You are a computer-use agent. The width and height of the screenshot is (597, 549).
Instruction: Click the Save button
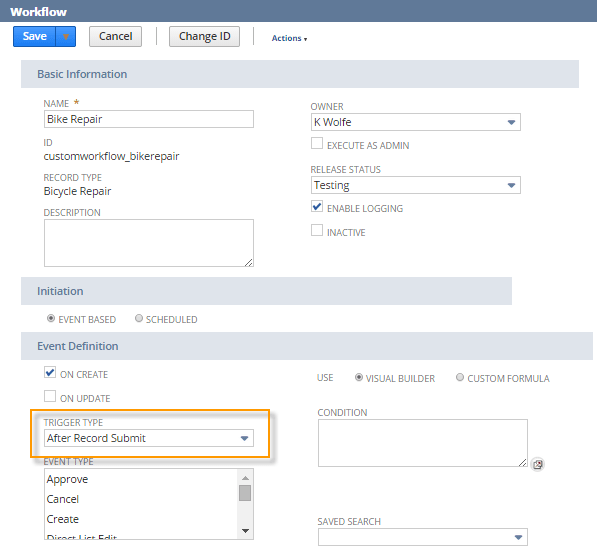[34, 37]
